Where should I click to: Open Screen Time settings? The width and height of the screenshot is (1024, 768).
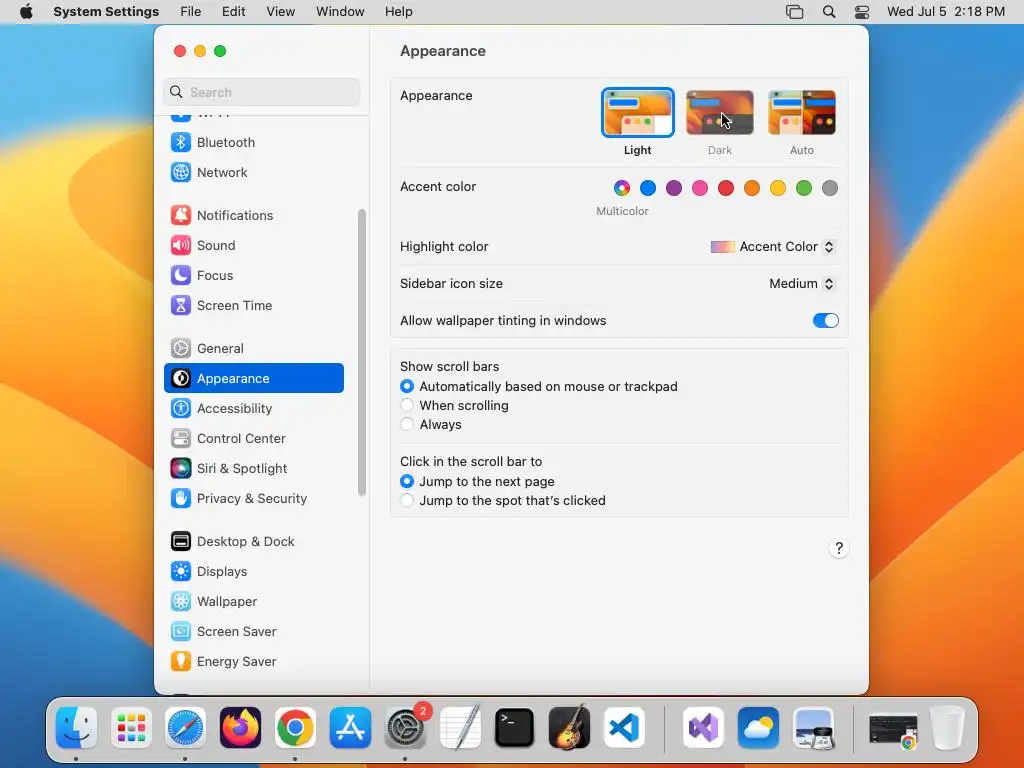click(x=253, y=306)
